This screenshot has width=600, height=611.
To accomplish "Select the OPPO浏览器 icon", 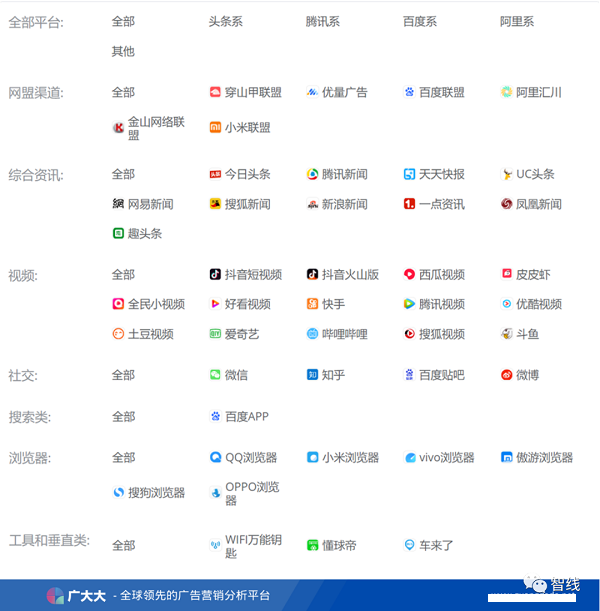I will pos(215,493).
